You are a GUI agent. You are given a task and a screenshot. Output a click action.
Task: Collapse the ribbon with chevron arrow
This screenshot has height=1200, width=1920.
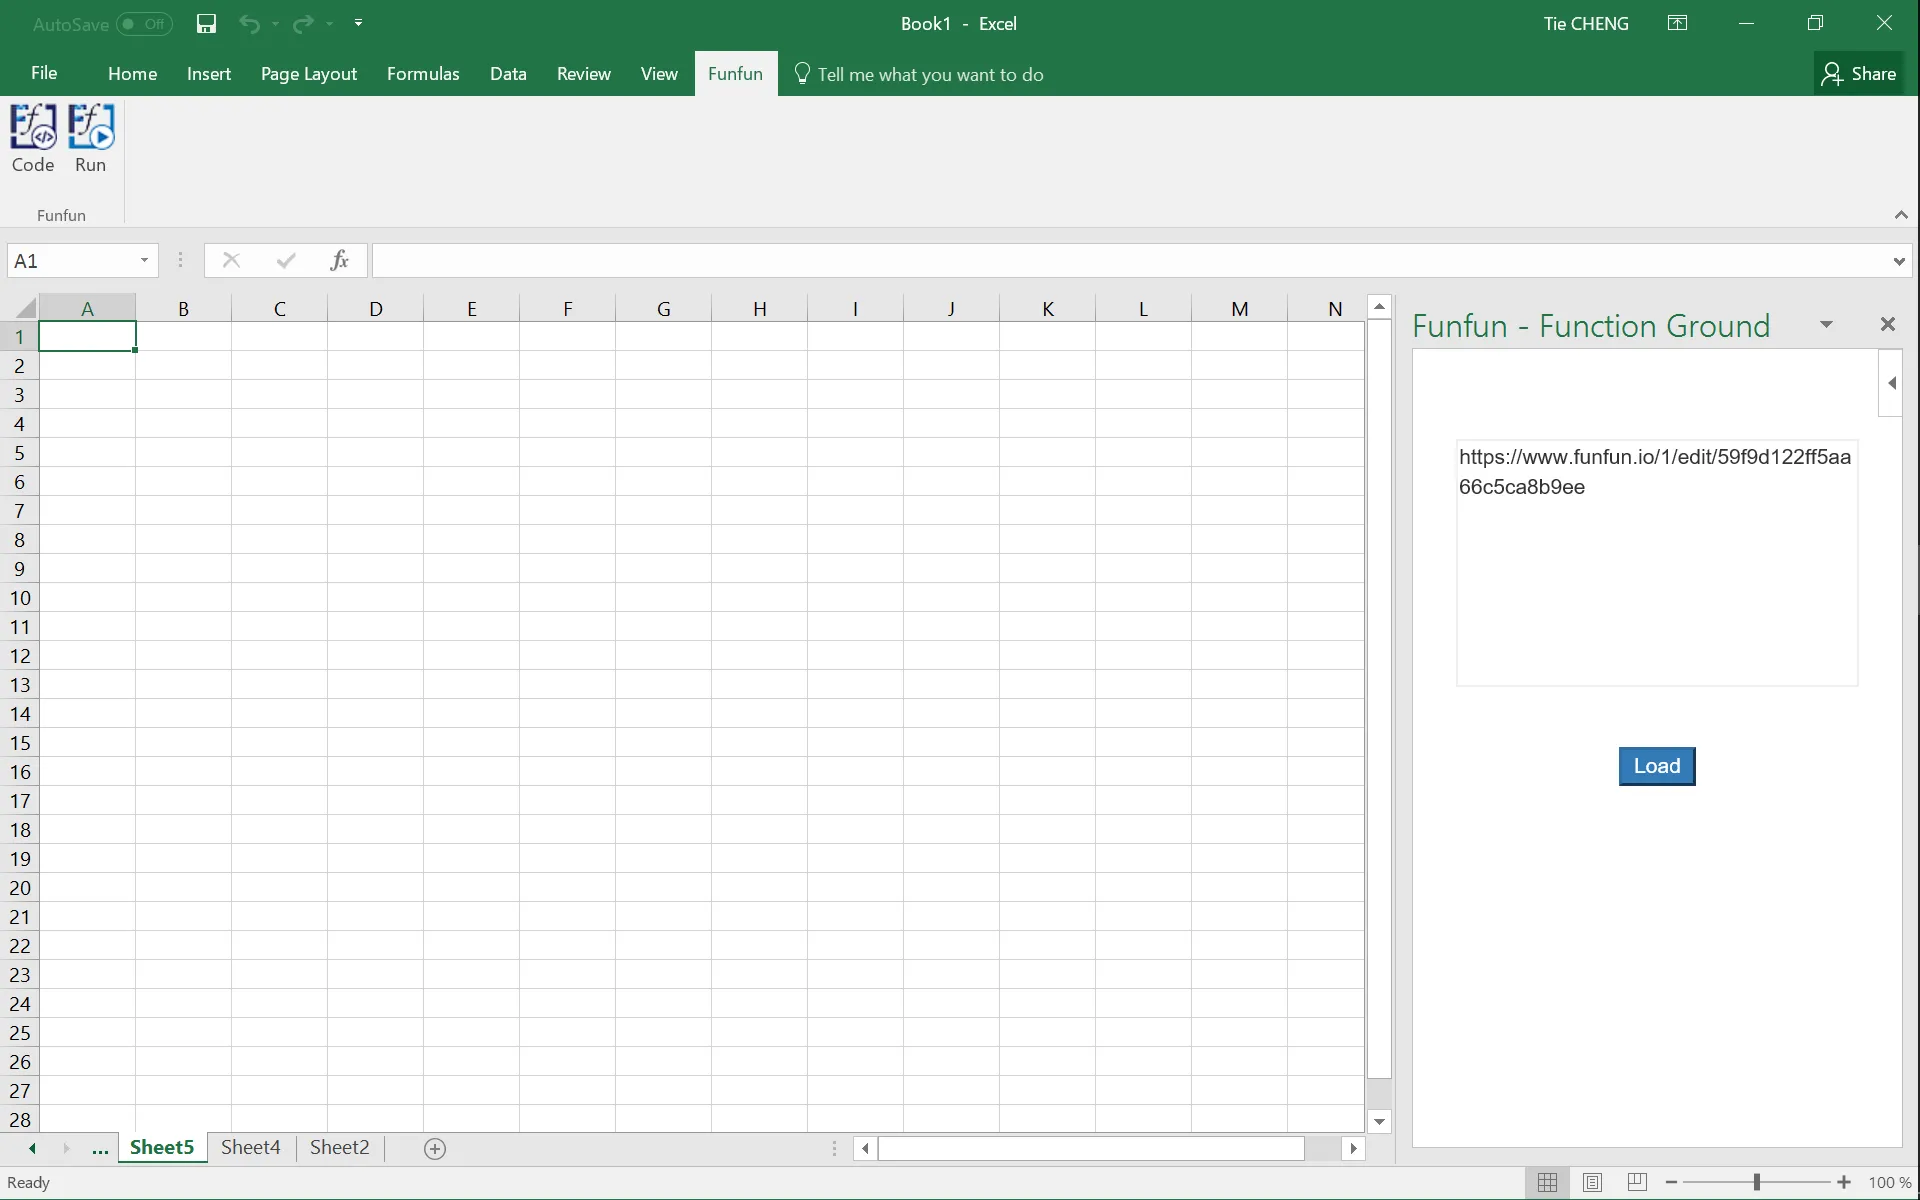coord(1901,215)
